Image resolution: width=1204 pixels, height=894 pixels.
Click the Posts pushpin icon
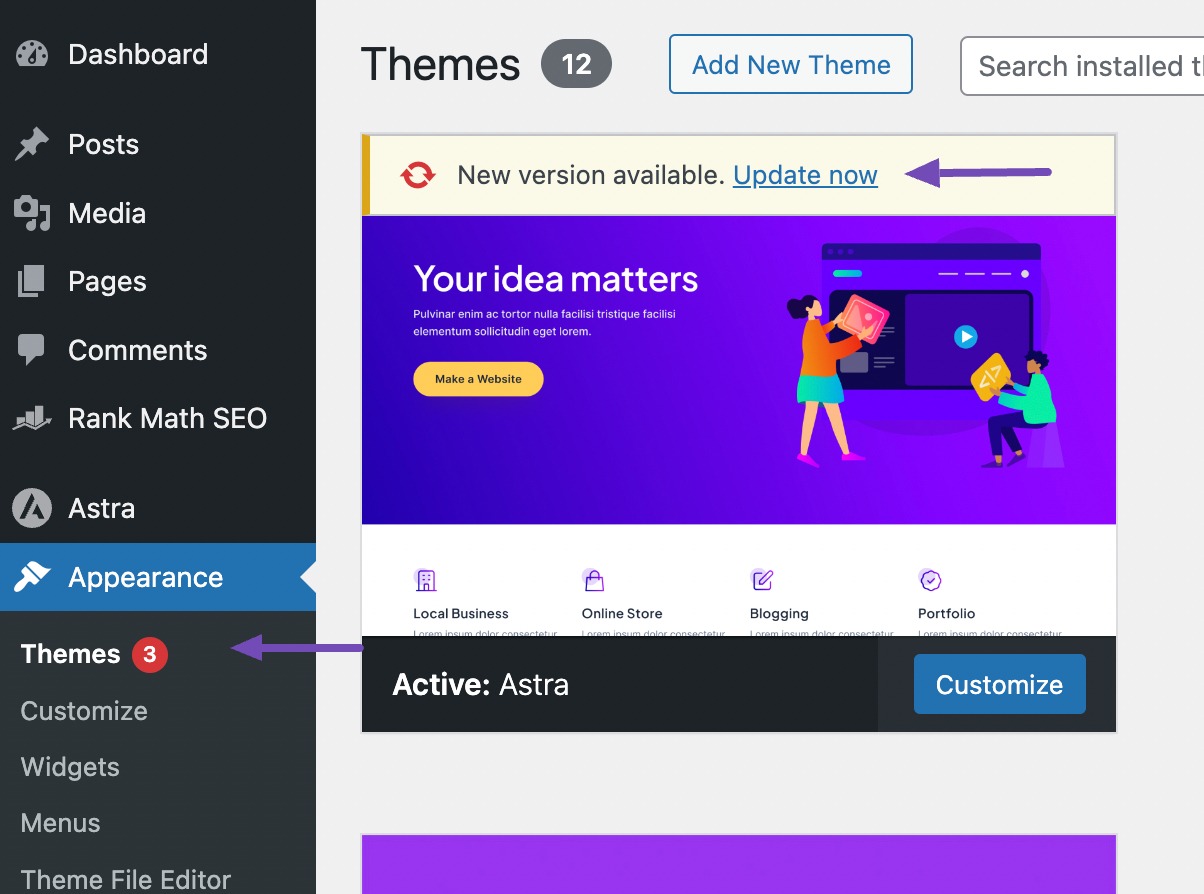[32, 144]
